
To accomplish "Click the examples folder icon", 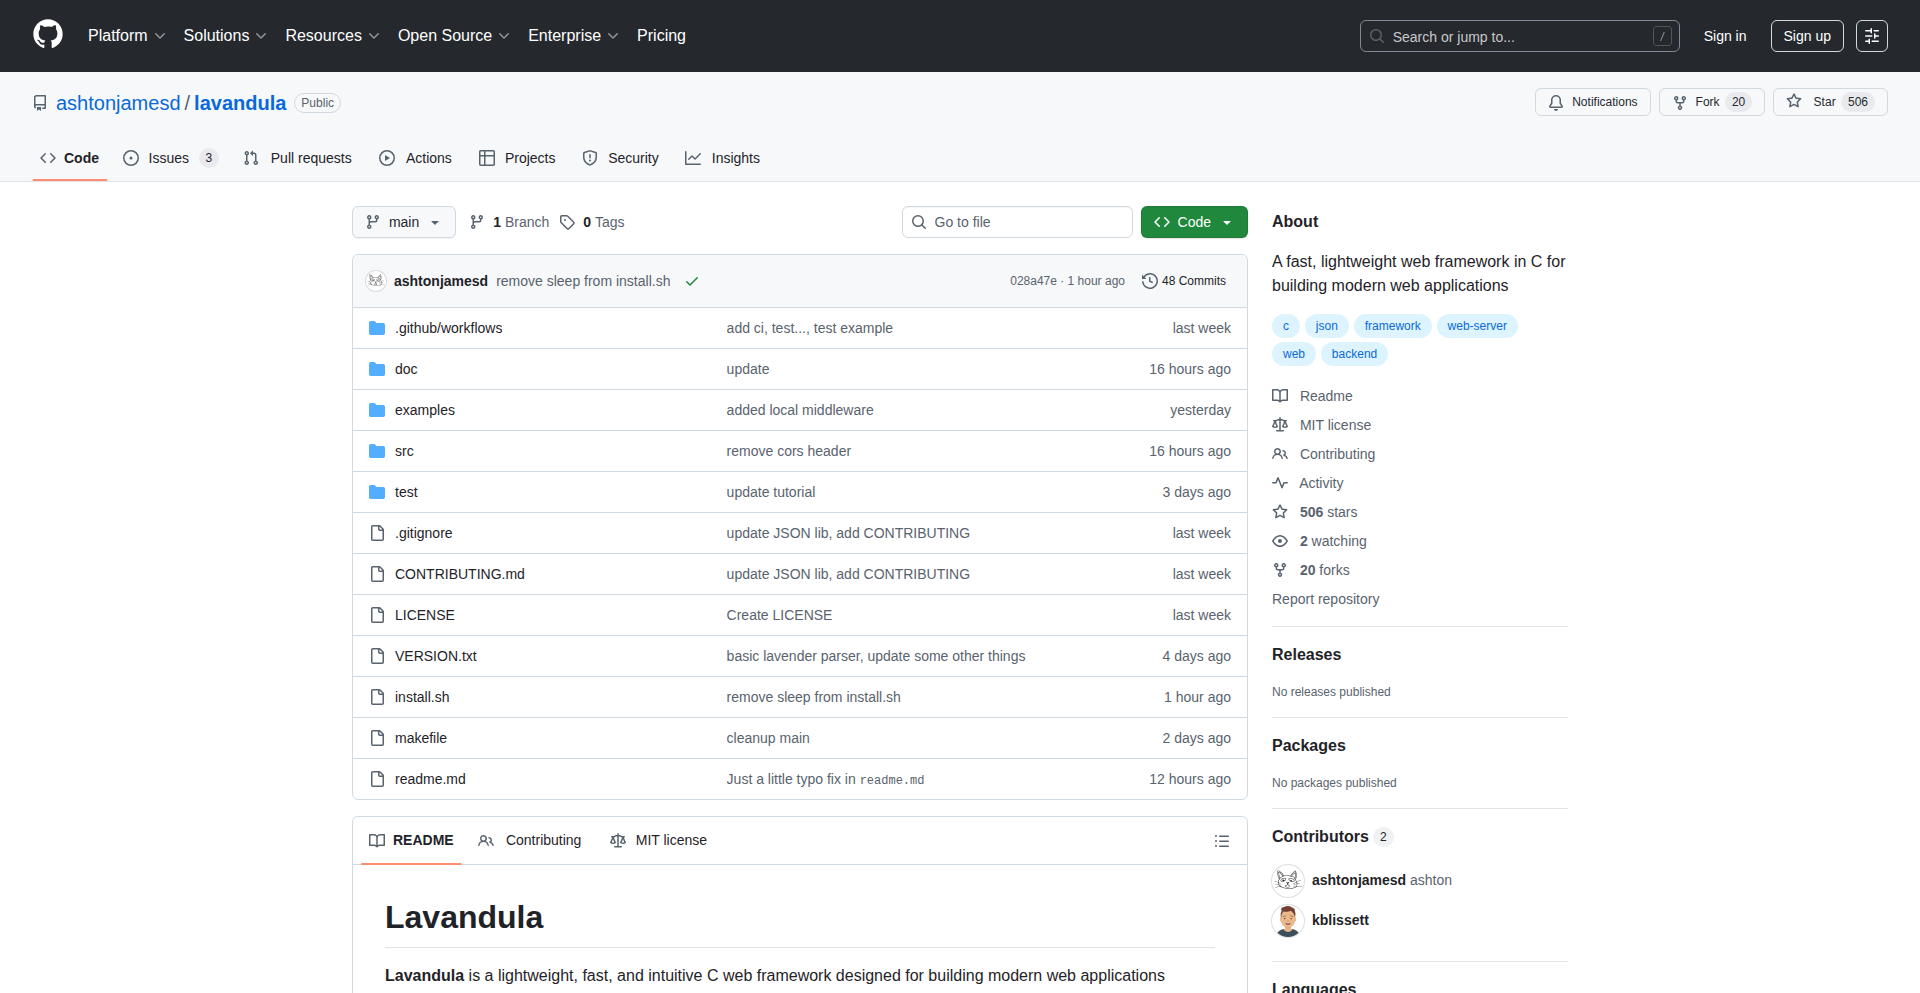I will [377, 410].
